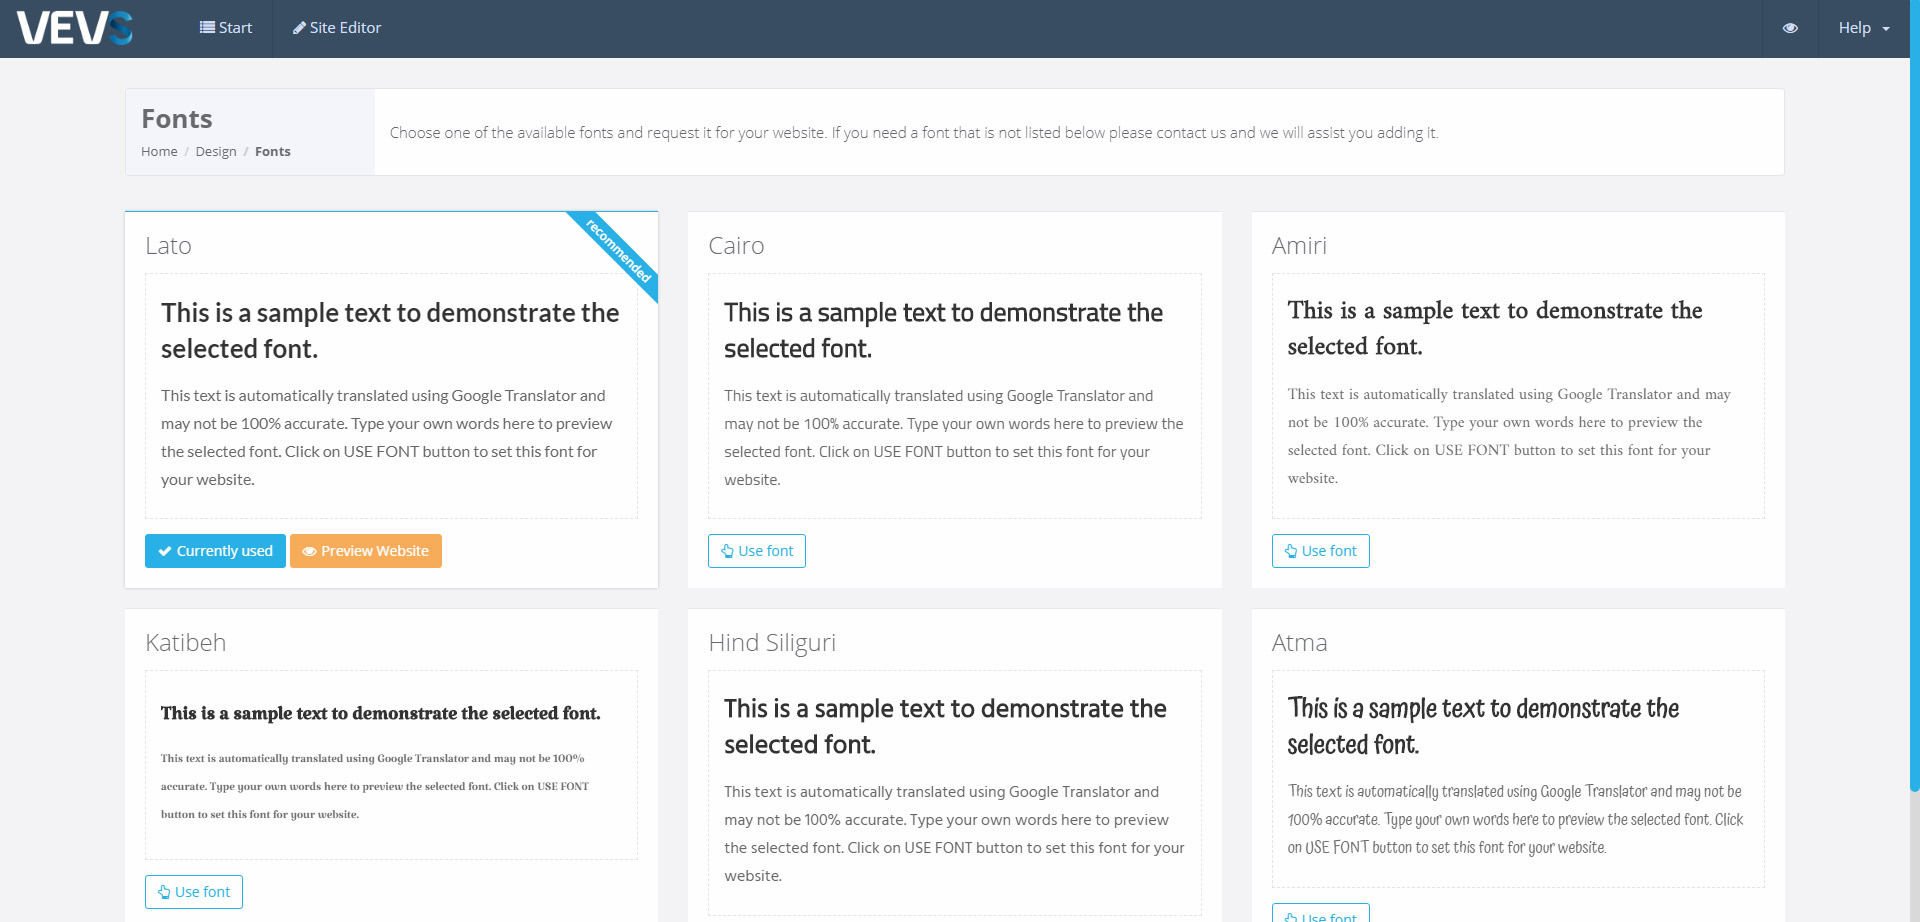The width and height of the screenshot is (1920, 922).
Task: Click the VEVS logo
Action: coord(75,28)
